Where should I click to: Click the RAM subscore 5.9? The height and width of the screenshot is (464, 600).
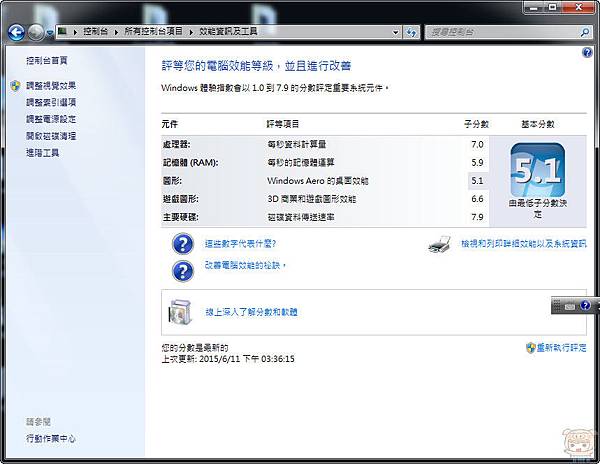click(477, 163)
